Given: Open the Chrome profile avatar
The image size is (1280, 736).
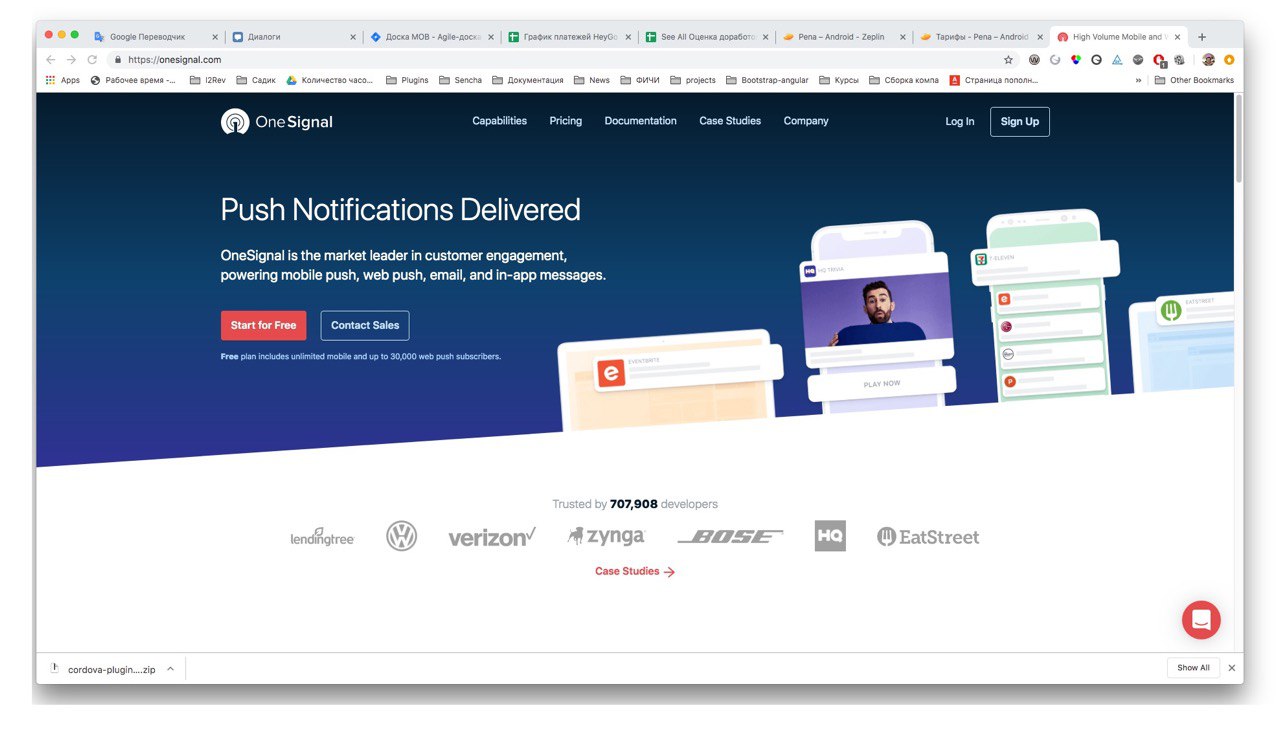Looking at the screenshot, I should click(x=1208, y=60).
